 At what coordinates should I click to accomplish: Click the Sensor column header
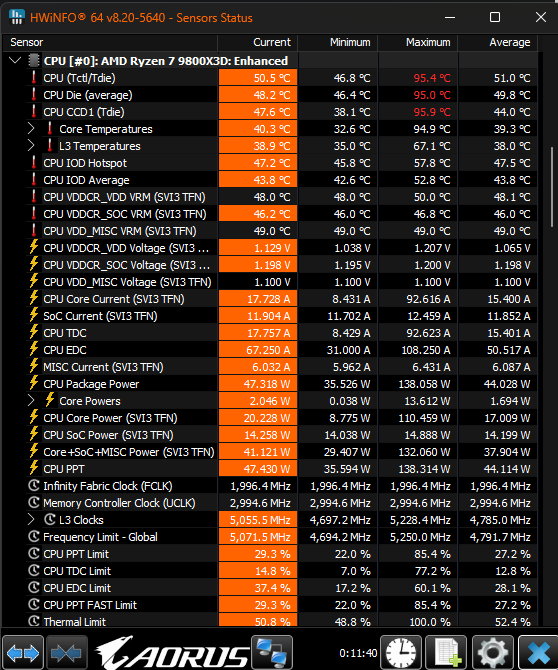tap(110, 42)
